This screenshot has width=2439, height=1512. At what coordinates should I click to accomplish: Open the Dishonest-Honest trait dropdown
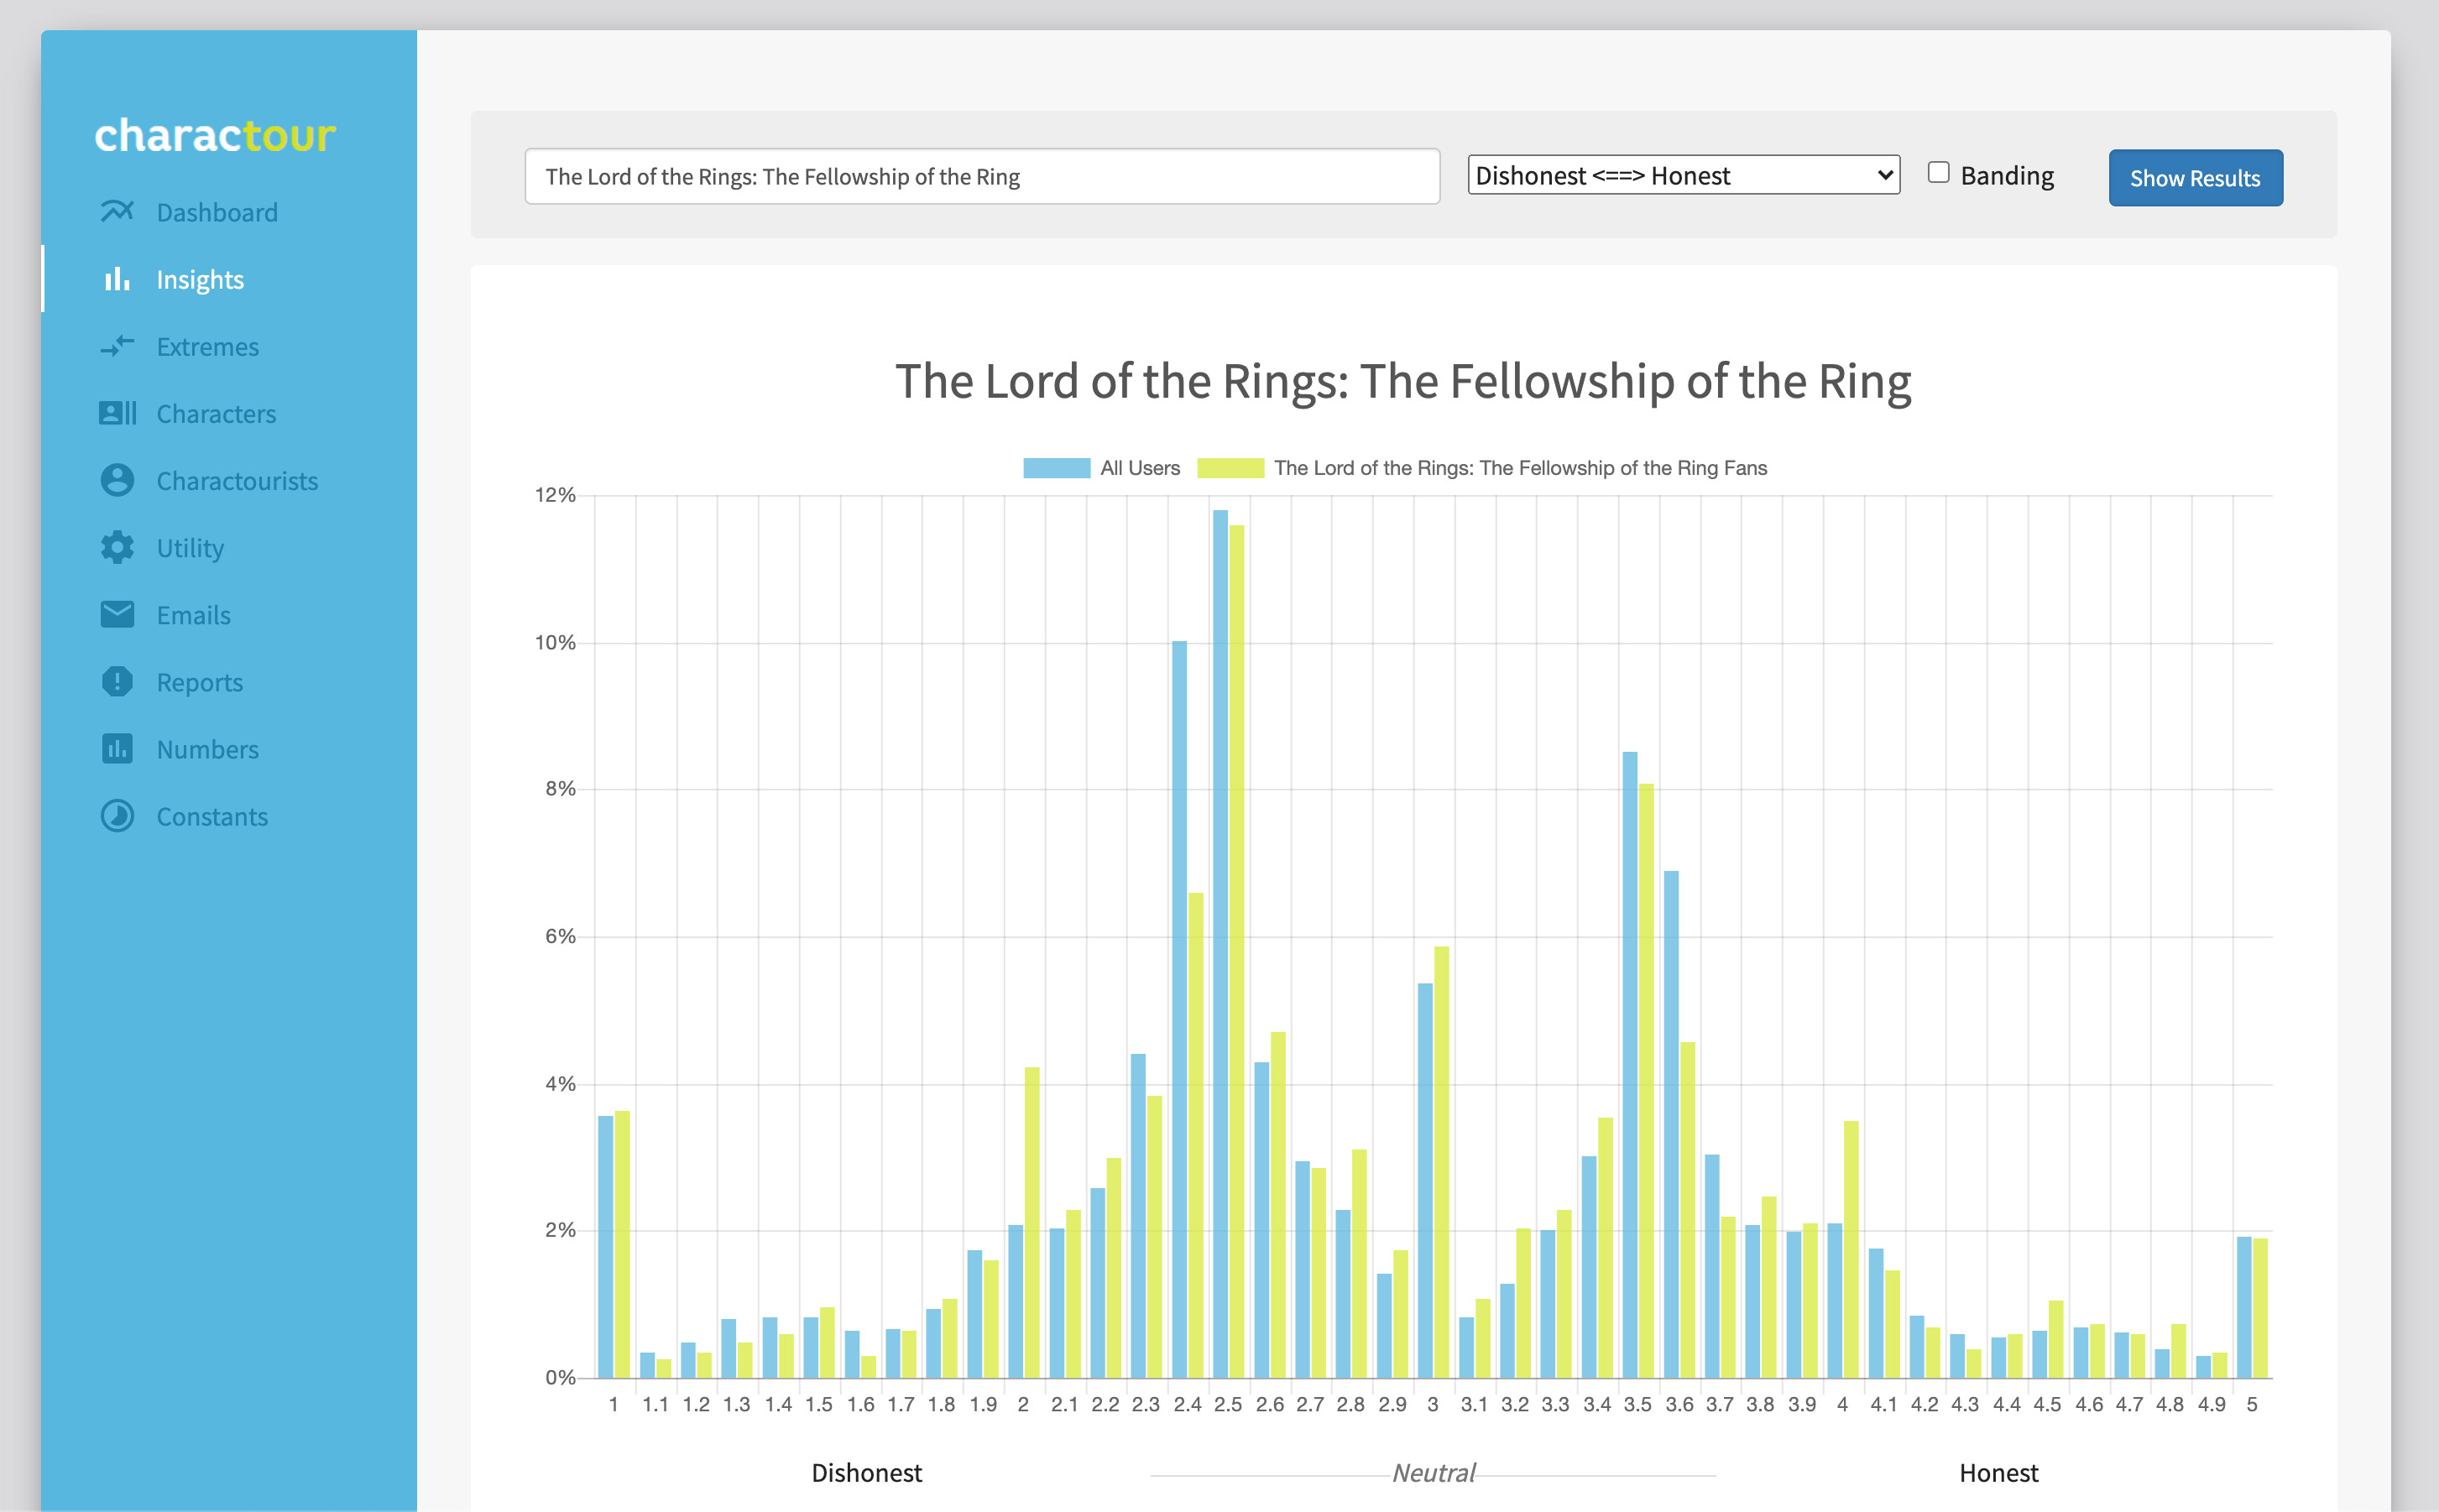coord(1683,175)
